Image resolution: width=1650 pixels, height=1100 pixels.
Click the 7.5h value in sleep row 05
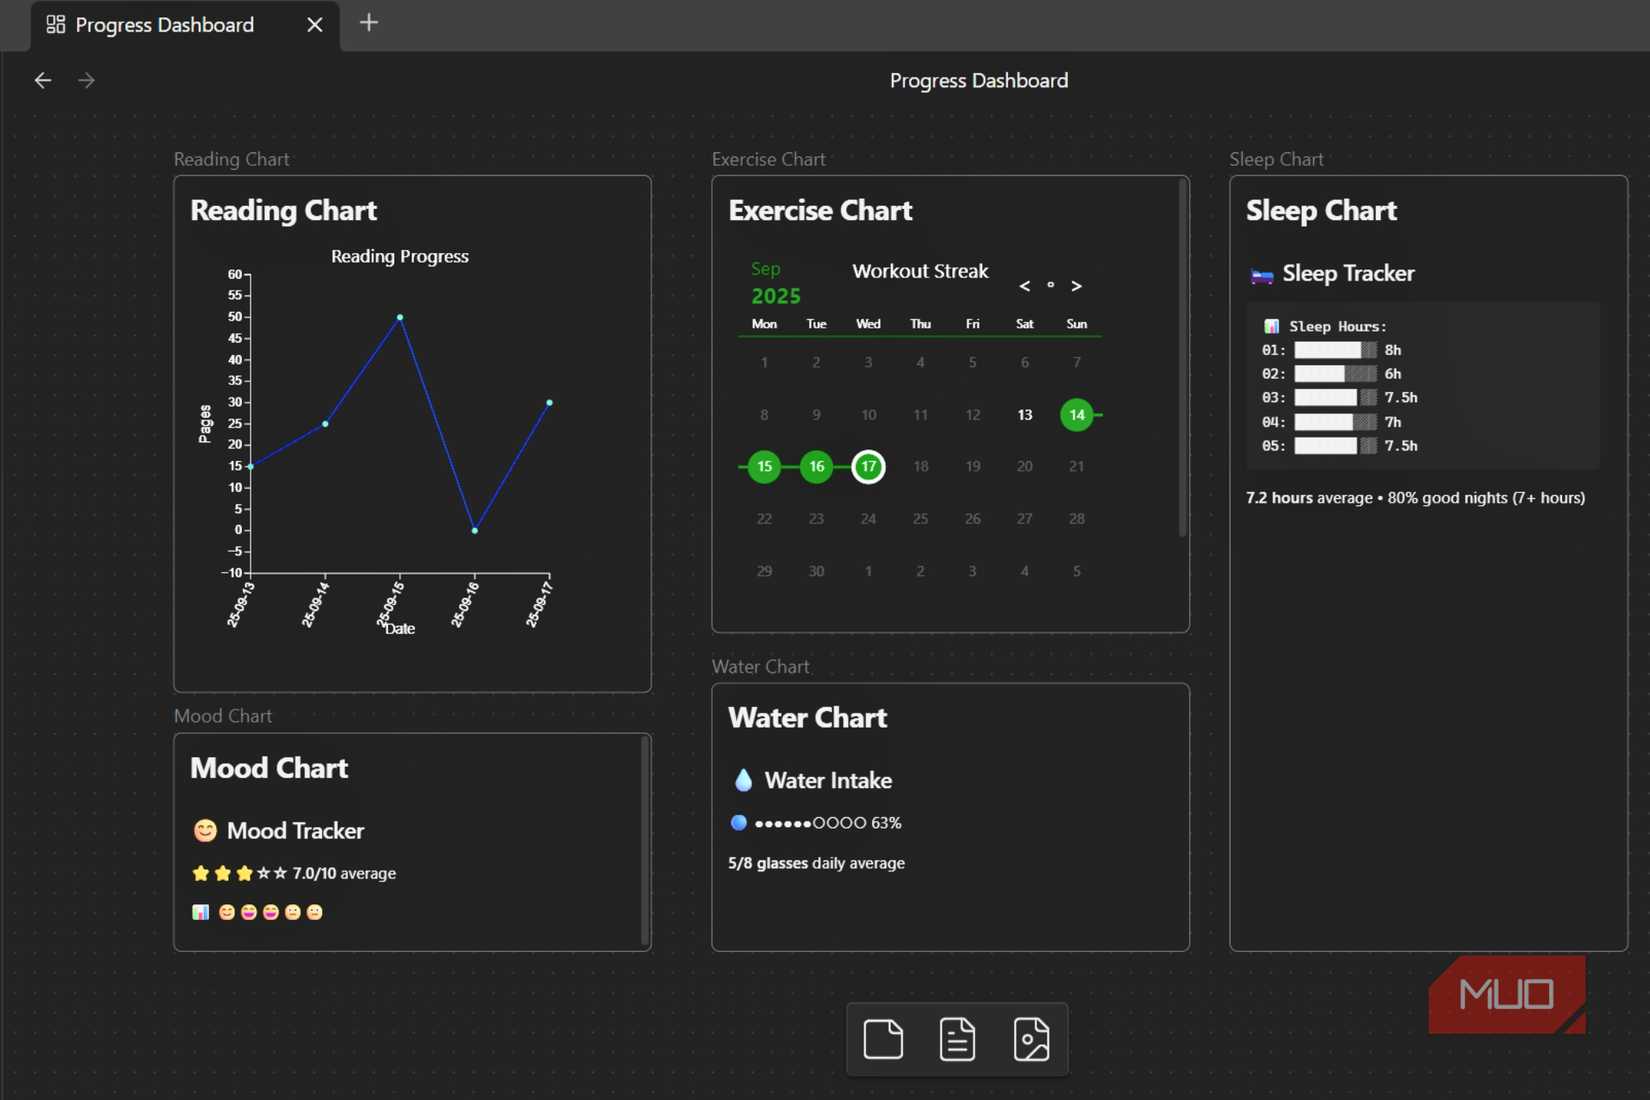pyautogui.click(x=1401, y=446)
